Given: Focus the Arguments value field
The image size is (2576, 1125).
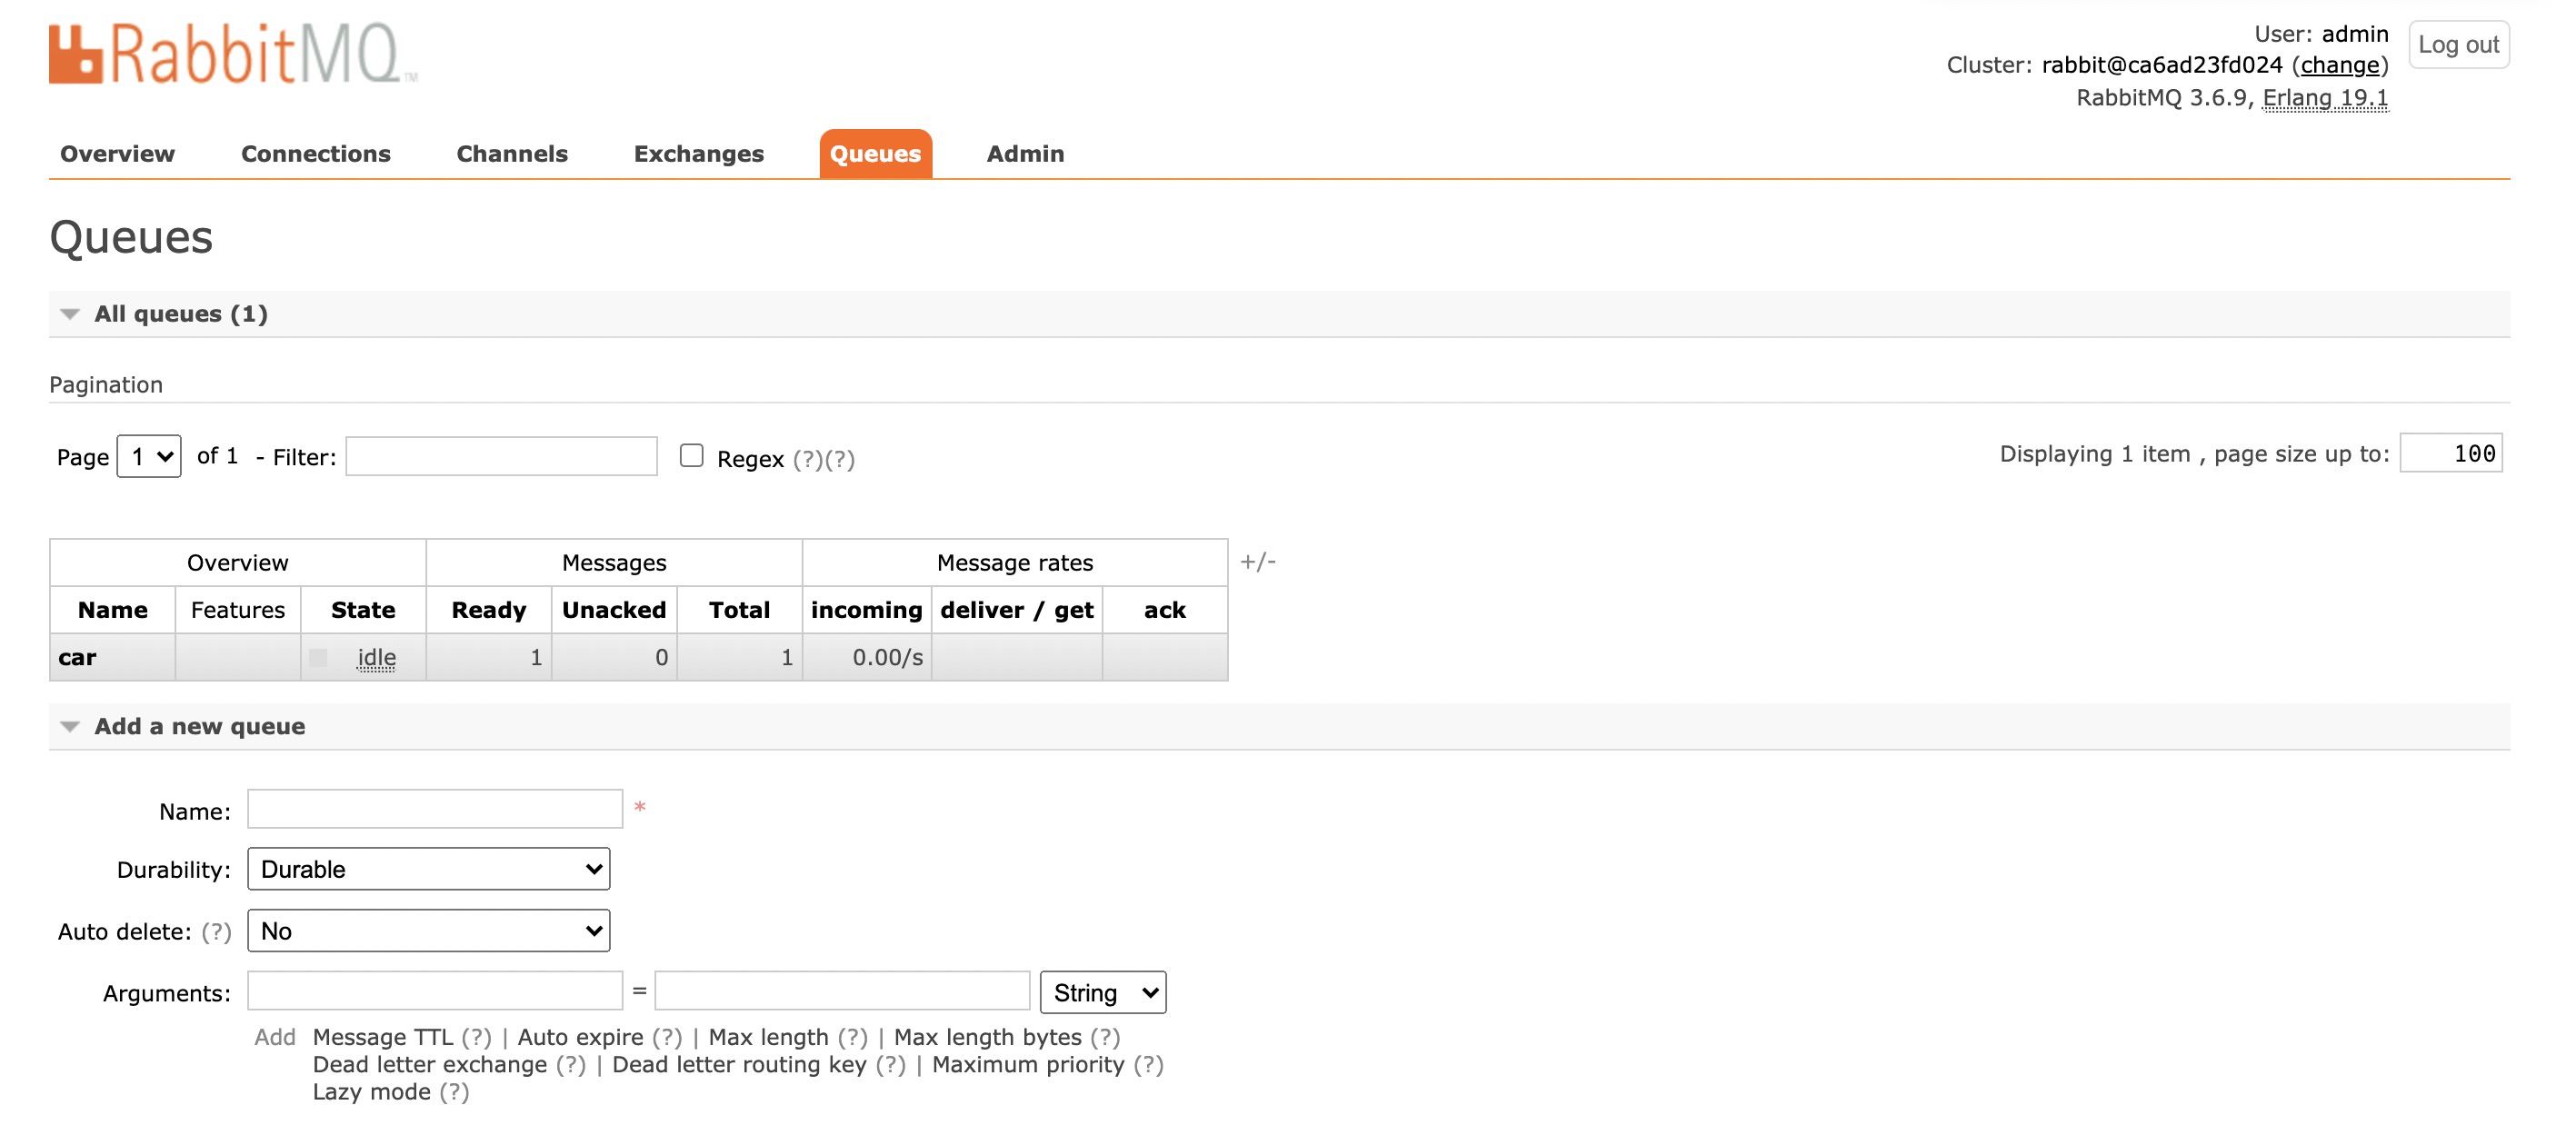Looking at the screenshot, I should pyautogui.click(x=842, y=991).
